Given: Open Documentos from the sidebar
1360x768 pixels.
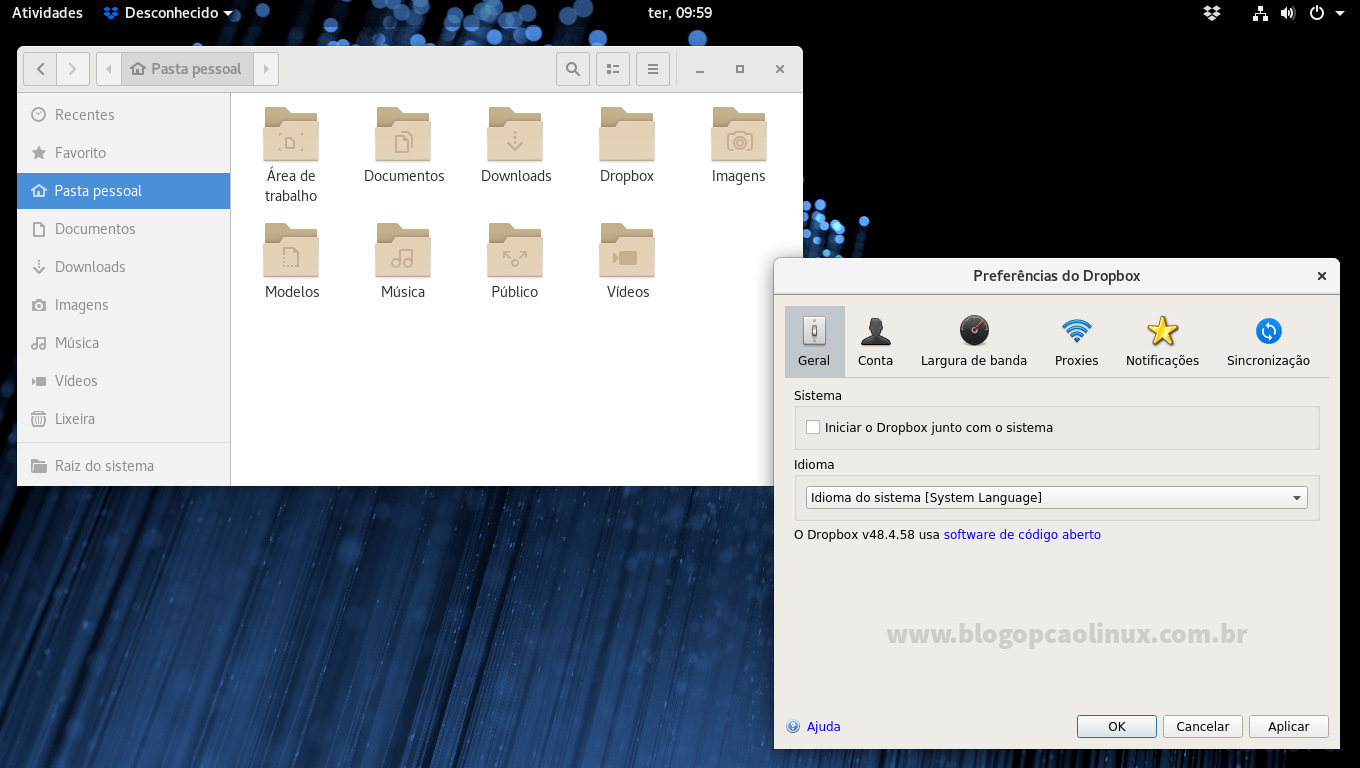Looking at the screenshot, I should pos(123,229).
